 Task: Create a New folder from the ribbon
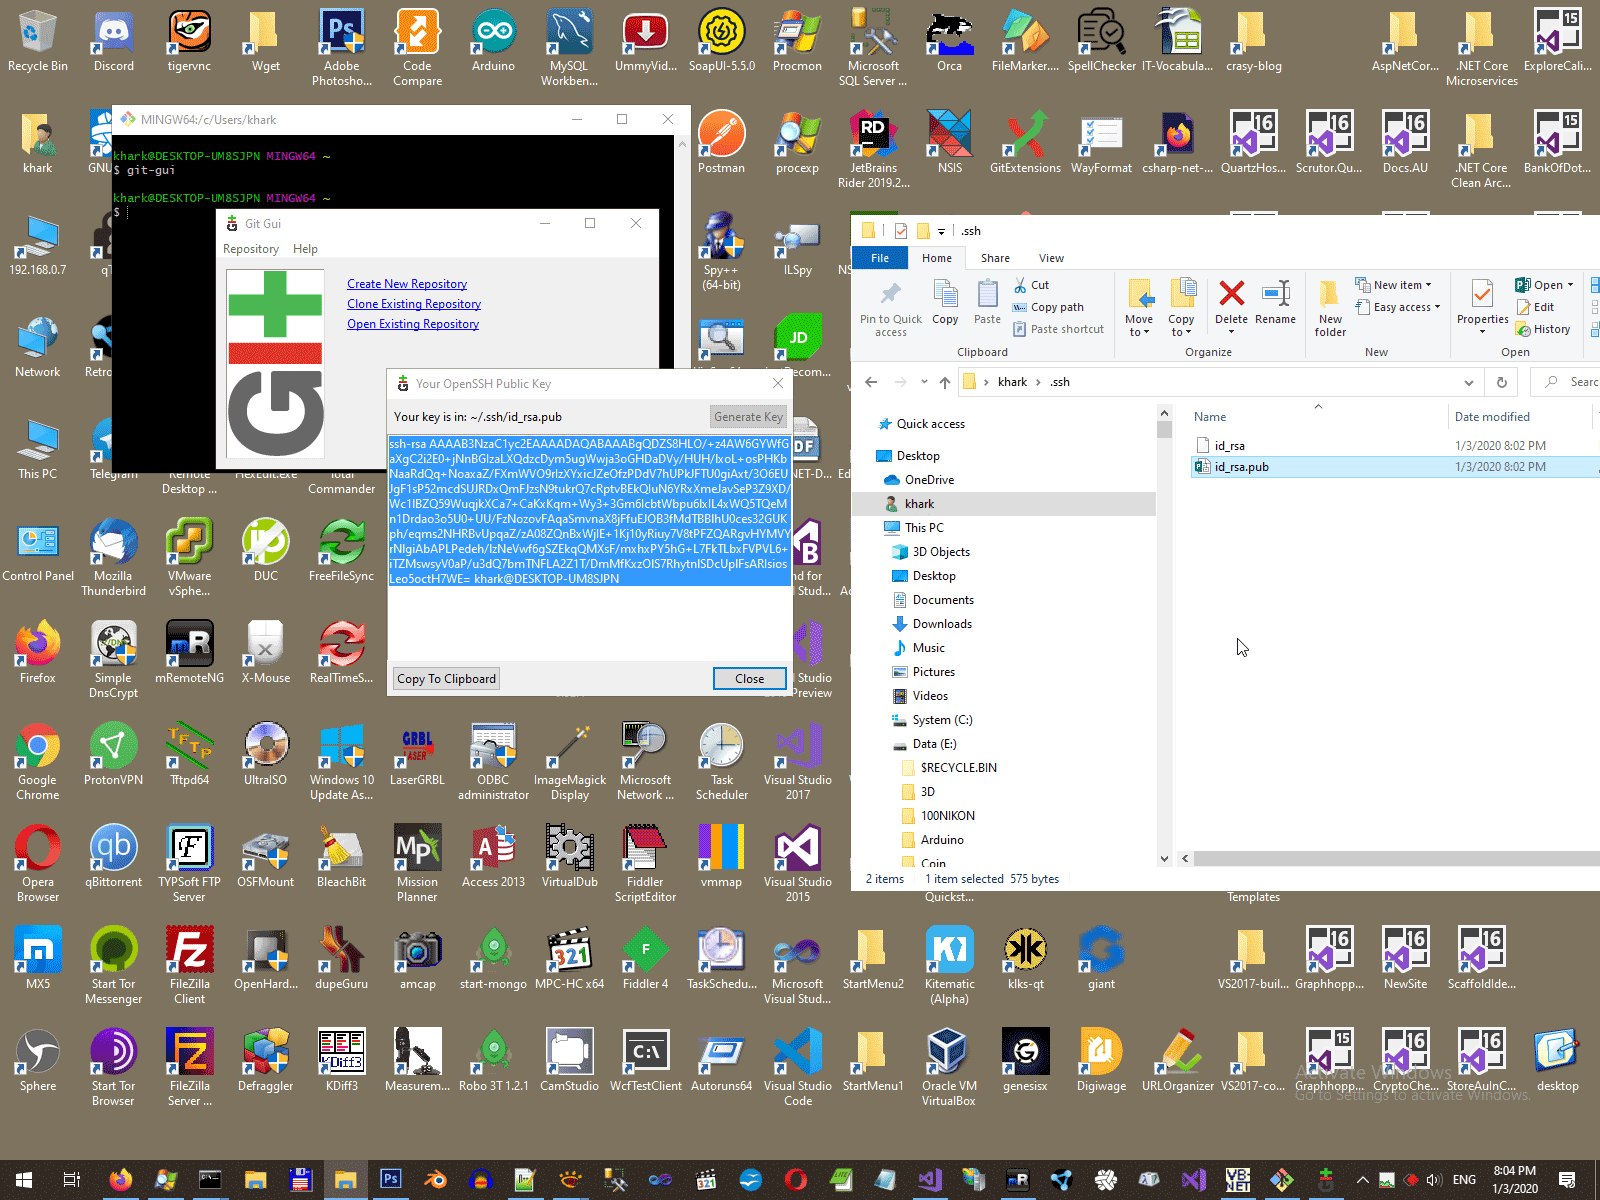point(1330,308)
